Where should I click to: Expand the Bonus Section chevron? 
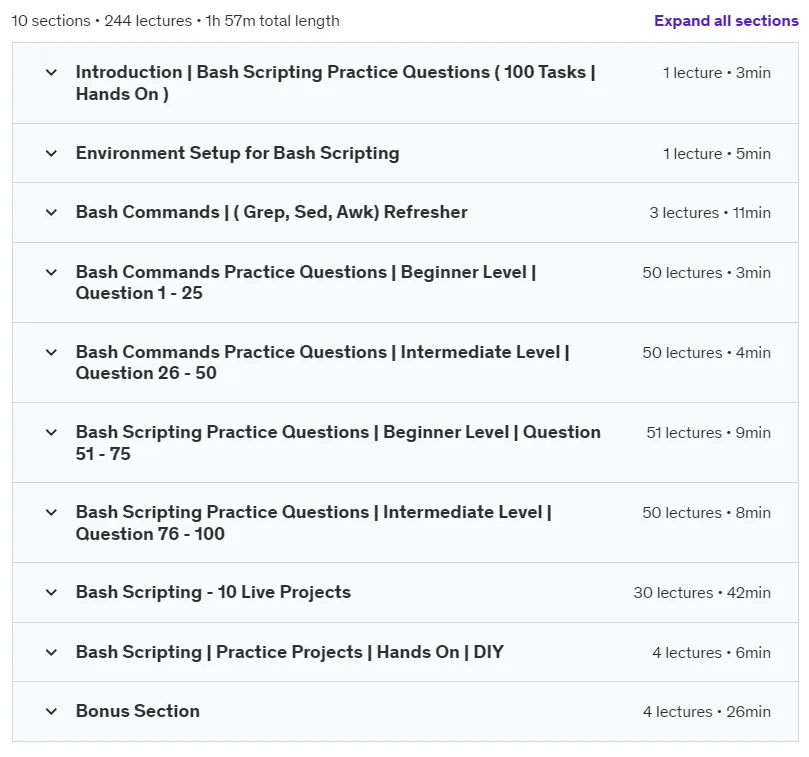tap(51, 712)
